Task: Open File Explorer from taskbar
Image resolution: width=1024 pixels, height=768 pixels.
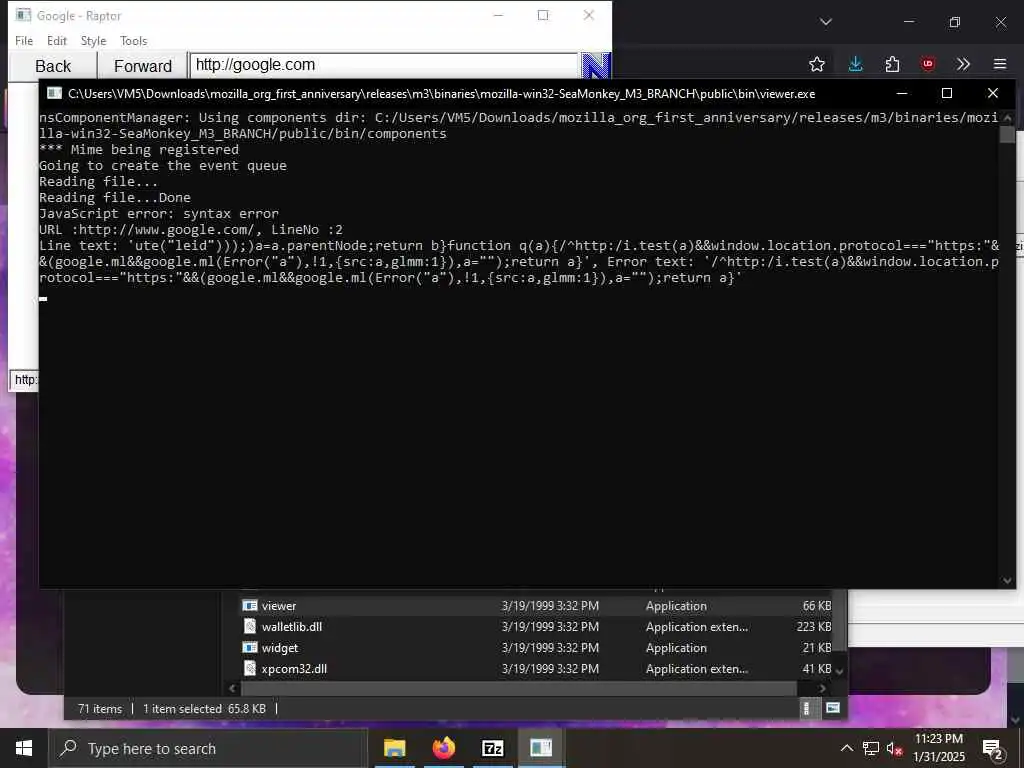Action: pos(394,748)
